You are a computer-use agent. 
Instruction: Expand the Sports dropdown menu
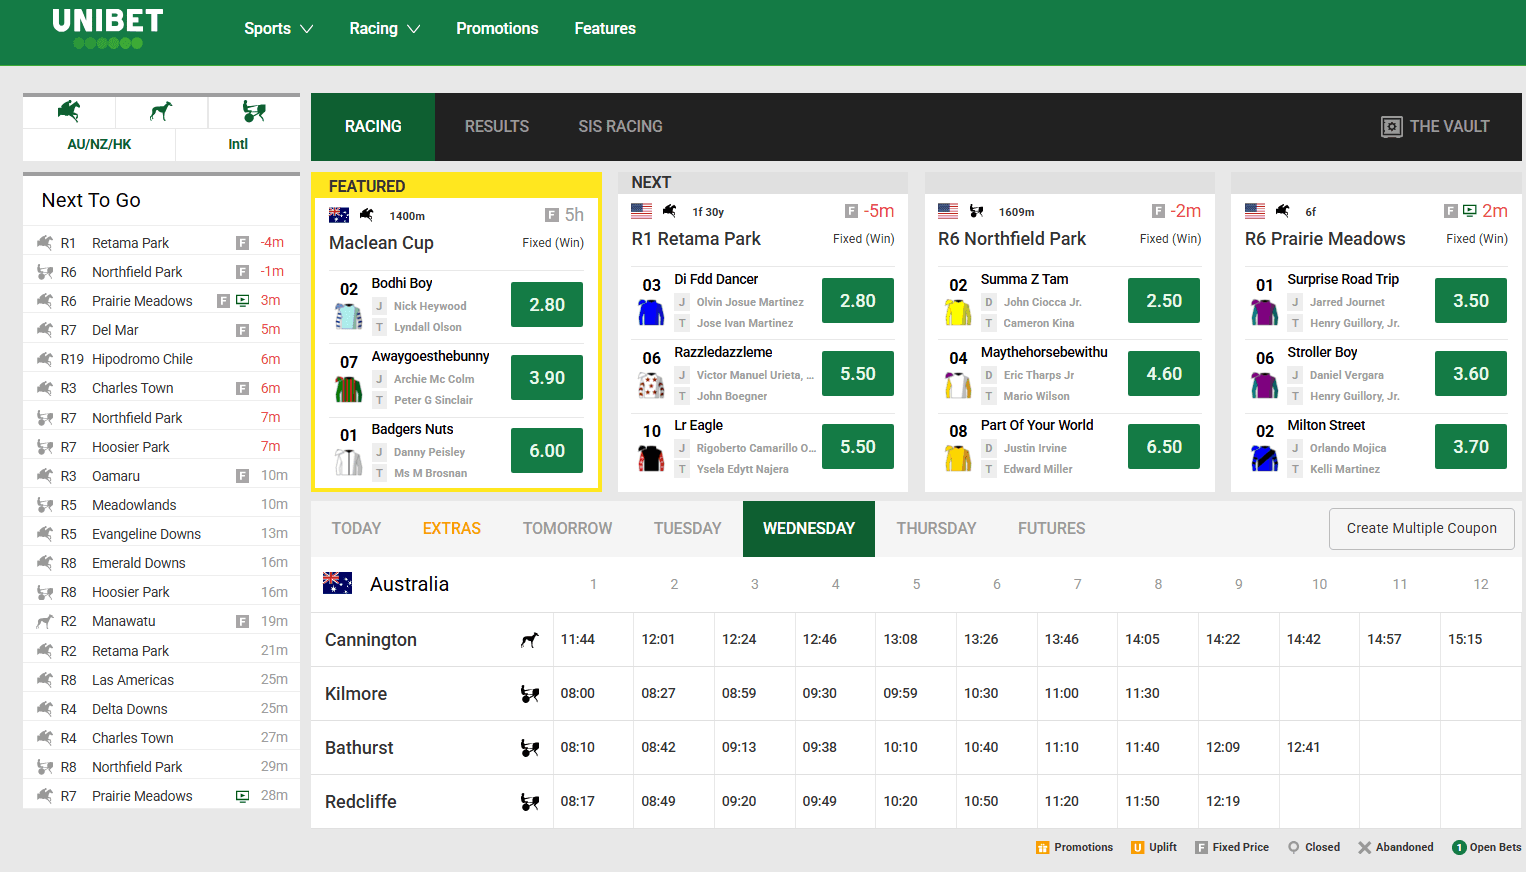[x=278, y=29]
